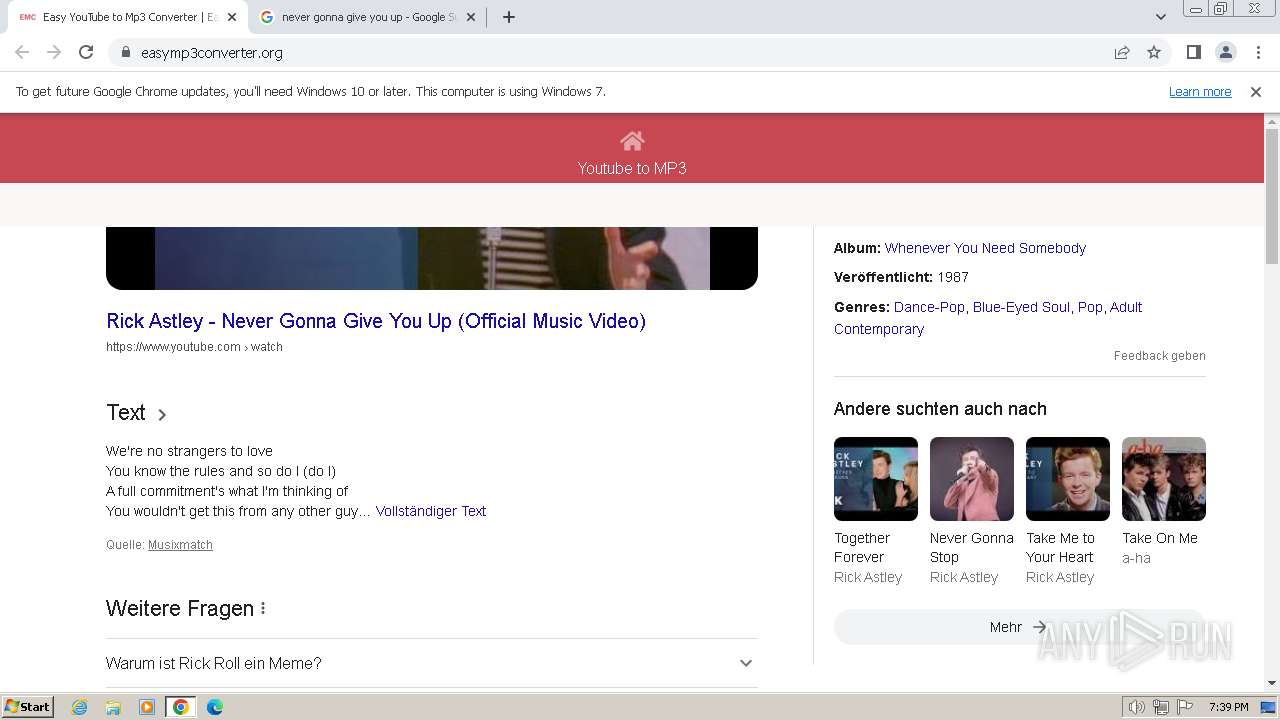Open File Explorer from taskbar

[x=113, y=707]
